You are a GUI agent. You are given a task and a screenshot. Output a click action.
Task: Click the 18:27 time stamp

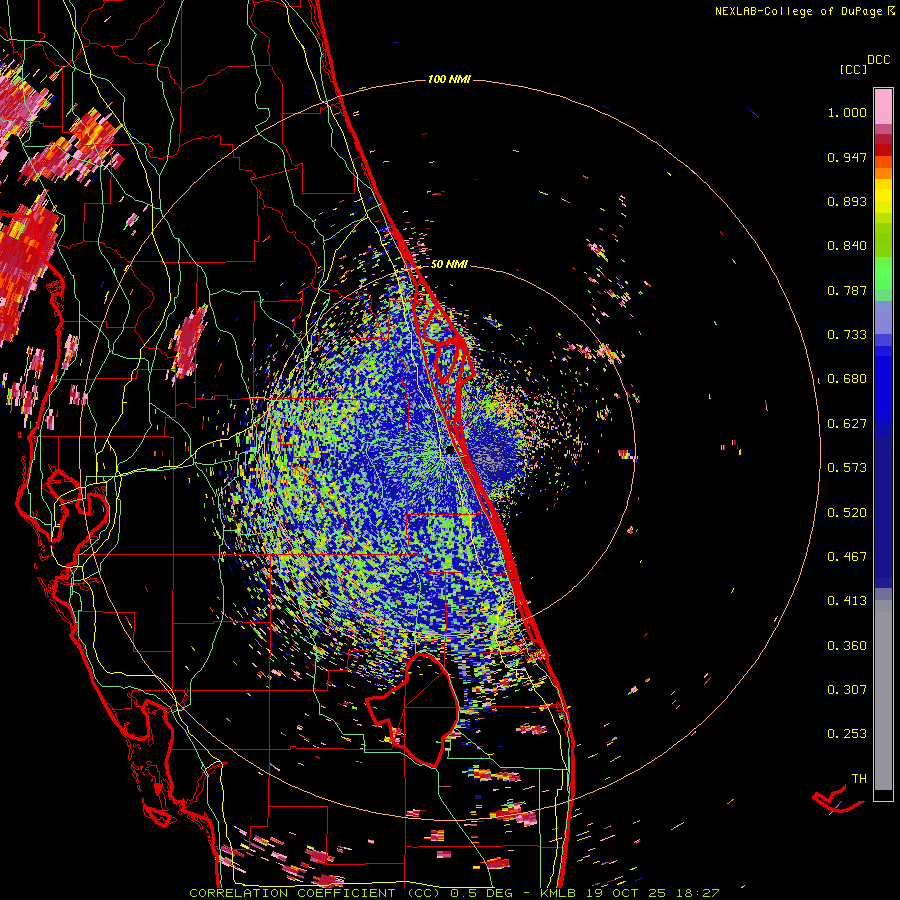698,893
